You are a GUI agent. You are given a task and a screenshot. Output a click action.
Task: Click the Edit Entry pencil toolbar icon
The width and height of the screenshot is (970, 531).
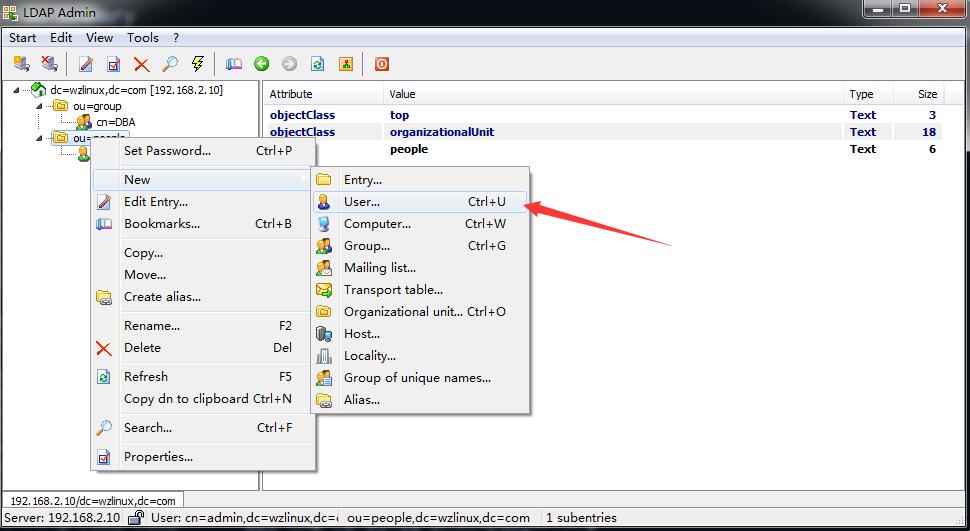point(86,64)
